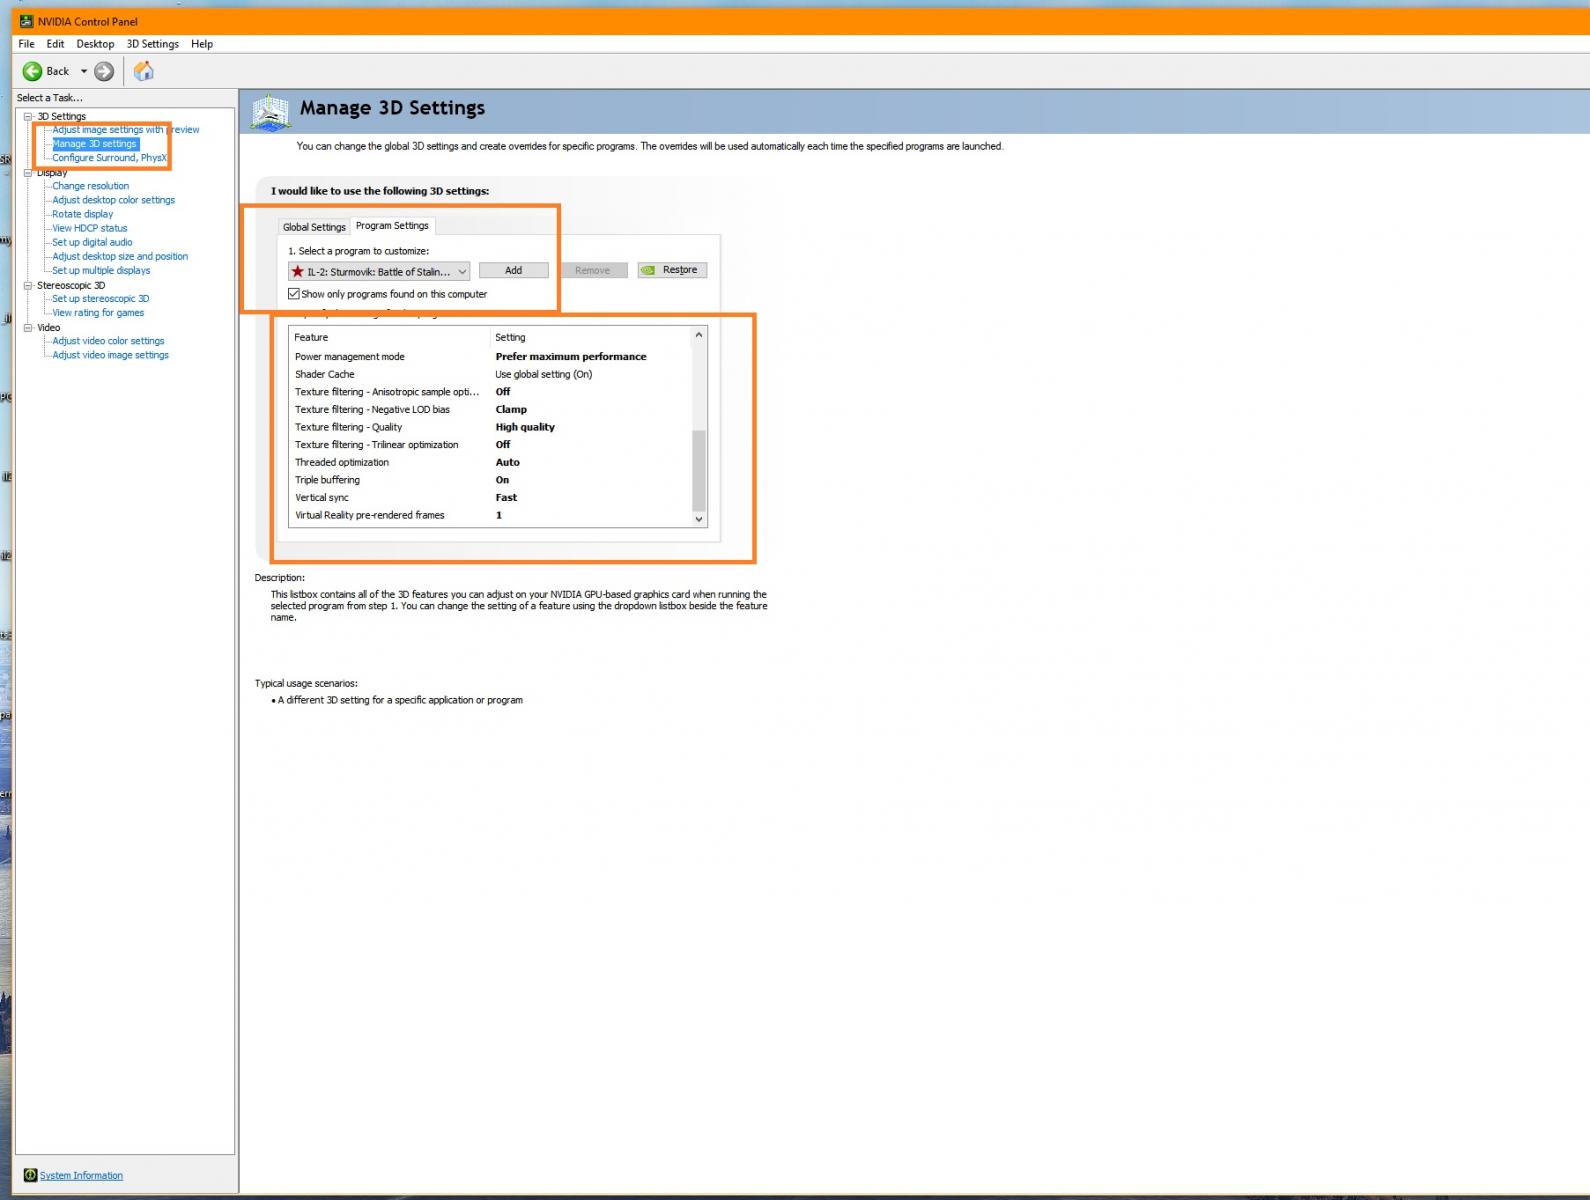Open Set up digital audio

[92, 242]
